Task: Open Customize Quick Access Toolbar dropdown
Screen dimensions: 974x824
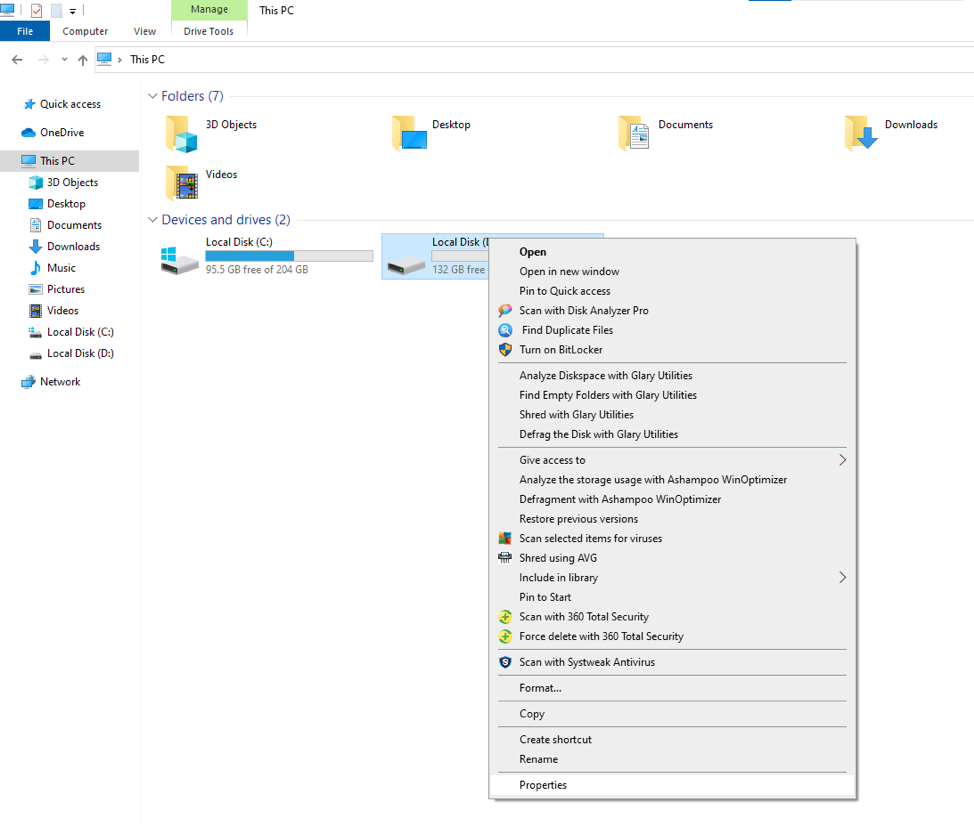Action: (x=73, y=11)
